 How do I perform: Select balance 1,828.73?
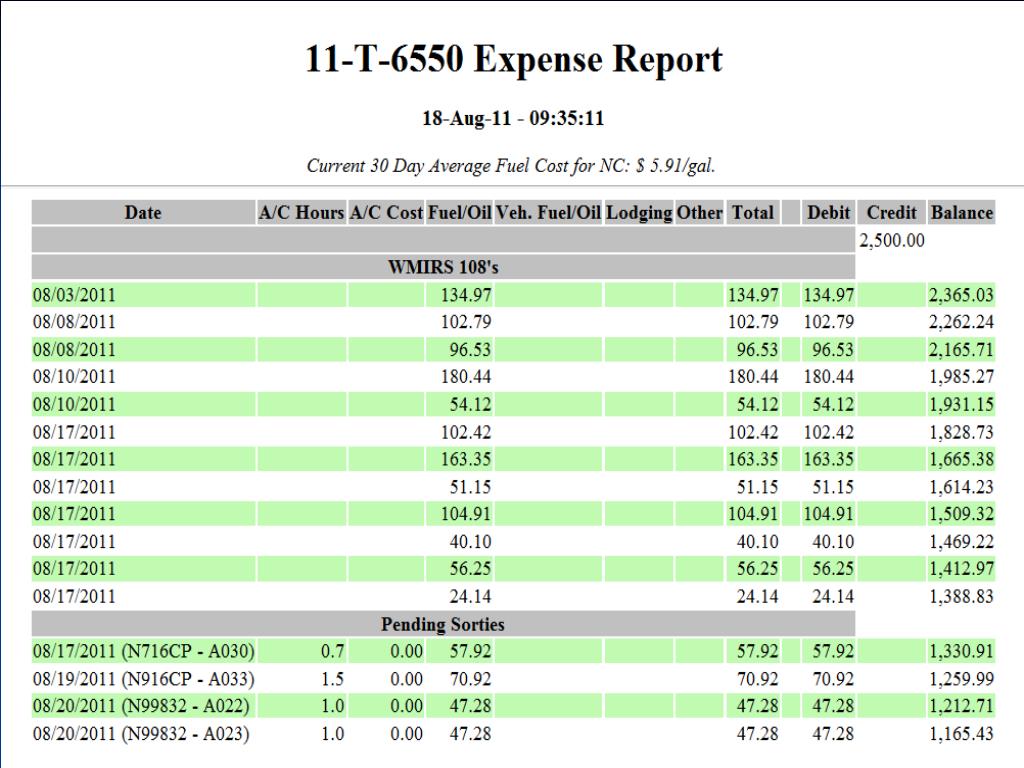[961, 432]
